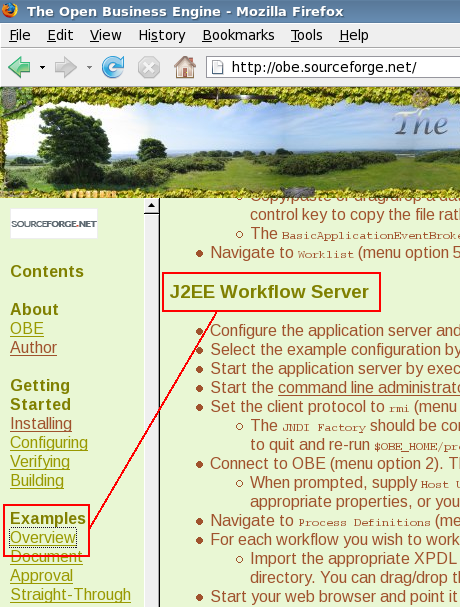Open the Straight-Through link
Viewport: 460px width, 607px height.
click(70, 594)
